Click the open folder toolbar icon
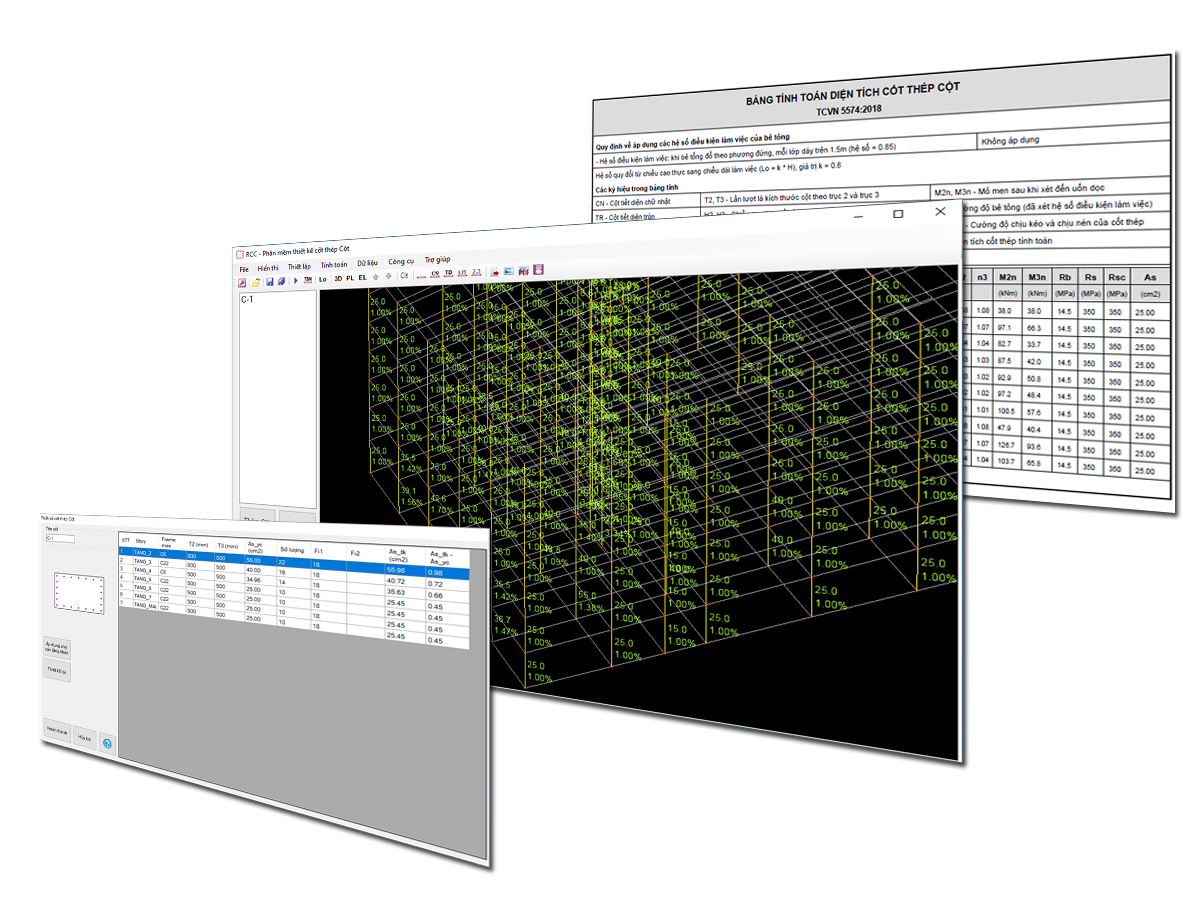The width and height of the screenshot is (1200, 900). click(256, 282)
